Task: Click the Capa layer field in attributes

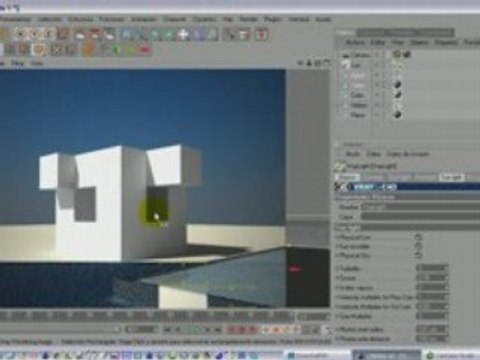Action: click(420, 217)
